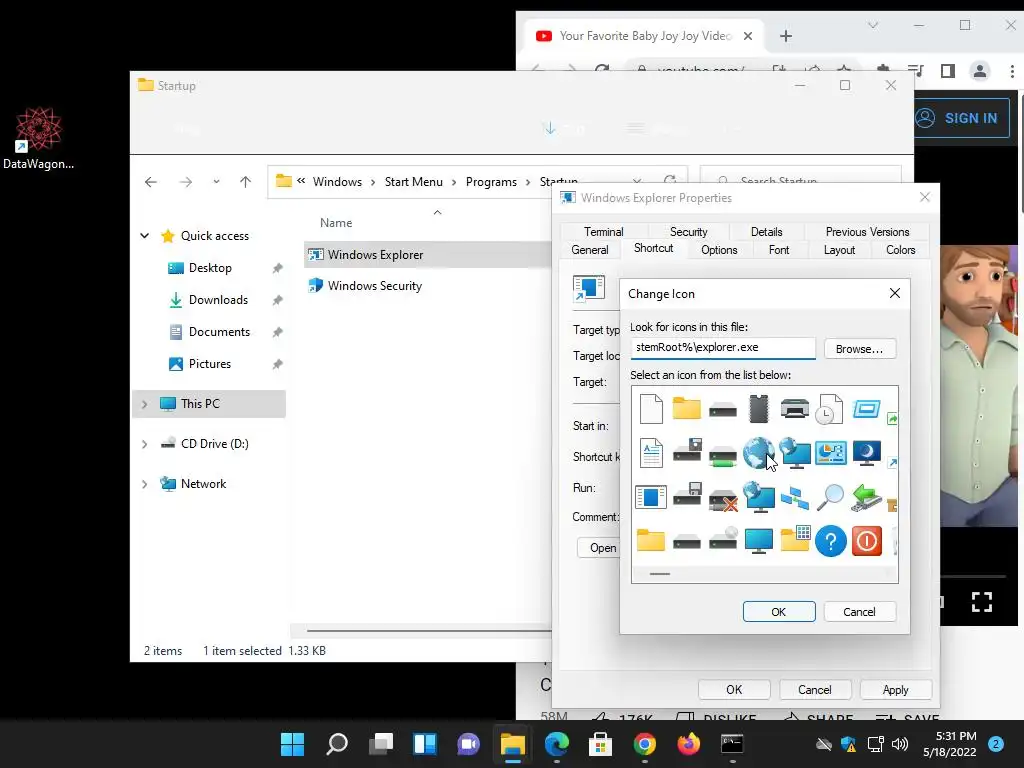This screenshot has height=768, width=1024.
Task: Select the blue Run window frame icon
Action: pyautogui.click(x=867, y=409)
